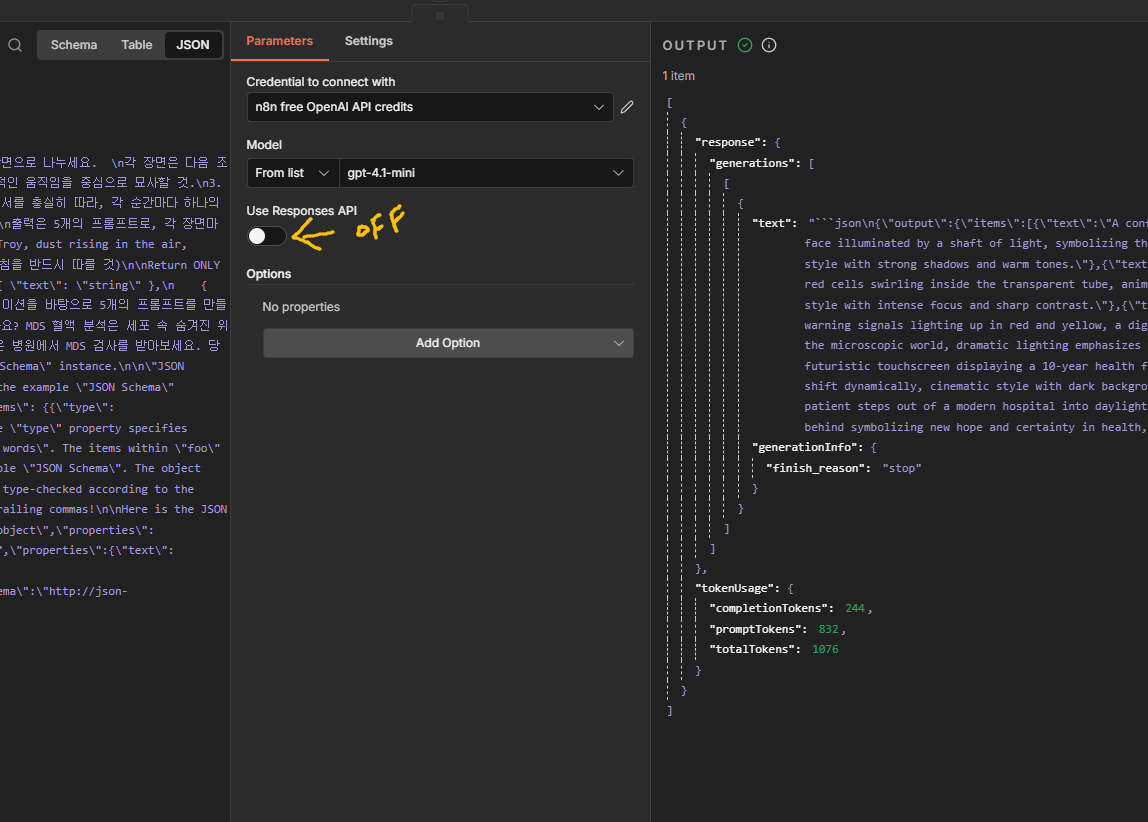This screenshot has height=822, width=1148.
Task: Click the info icon next to OUTPUT
Action: coord(769,45)
